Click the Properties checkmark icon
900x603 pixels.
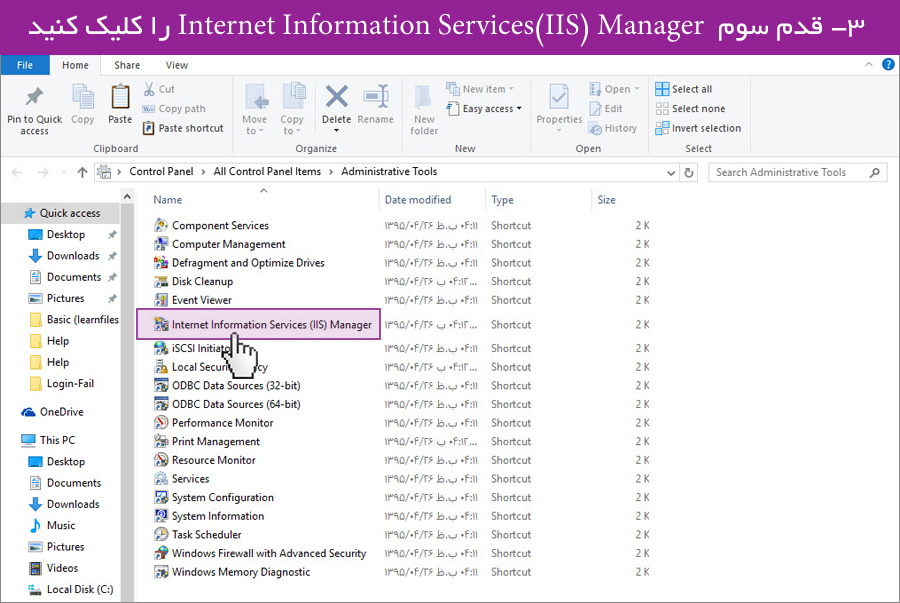(x=558, y=96)
